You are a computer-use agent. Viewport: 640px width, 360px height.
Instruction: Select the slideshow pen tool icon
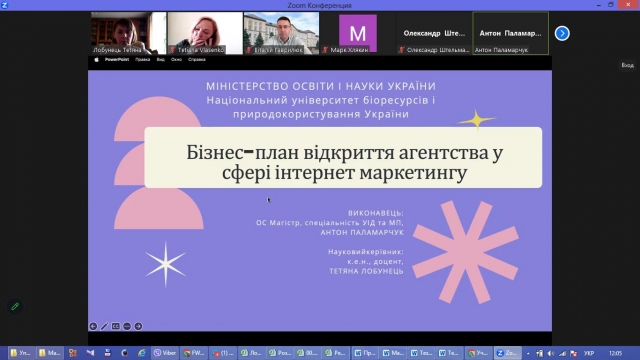(104, 326)
